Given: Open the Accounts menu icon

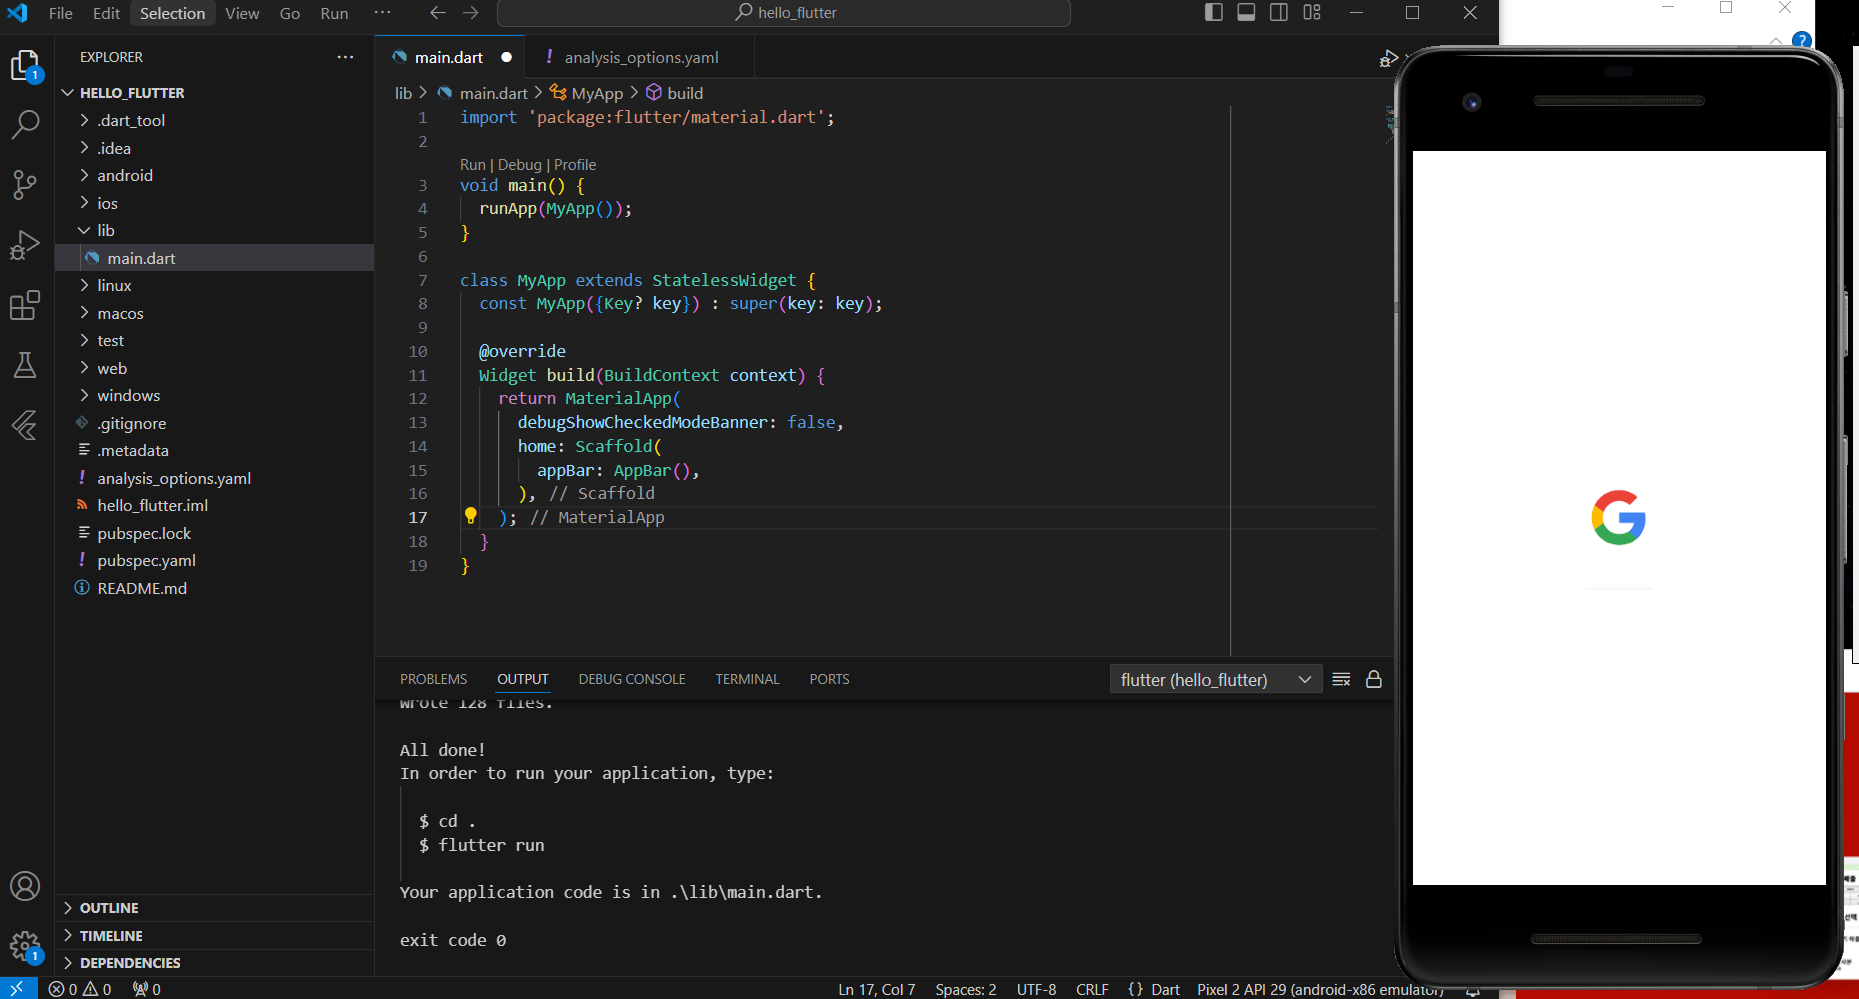Looking at the screenshot, I should pos(25,886).
